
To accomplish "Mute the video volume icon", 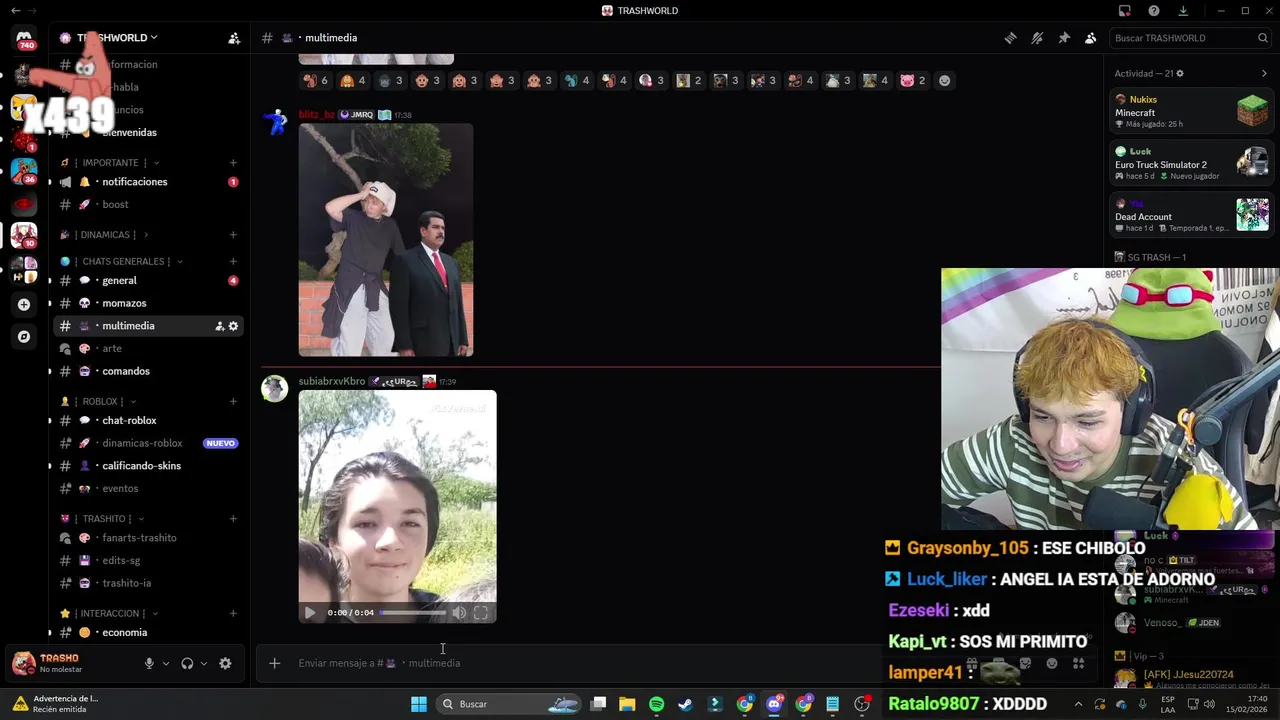I will pos(459,613).
